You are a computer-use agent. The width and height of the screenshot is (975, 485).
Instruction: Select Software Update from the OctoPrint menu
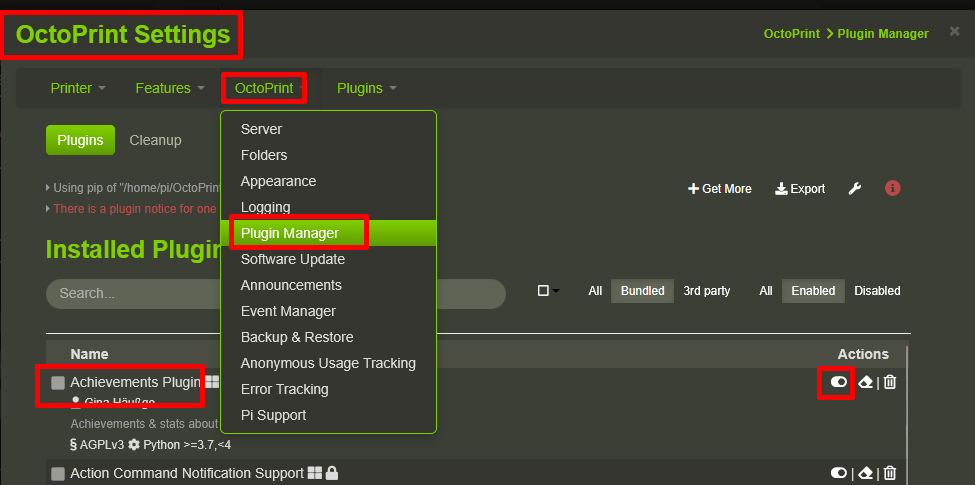[292, 259]
